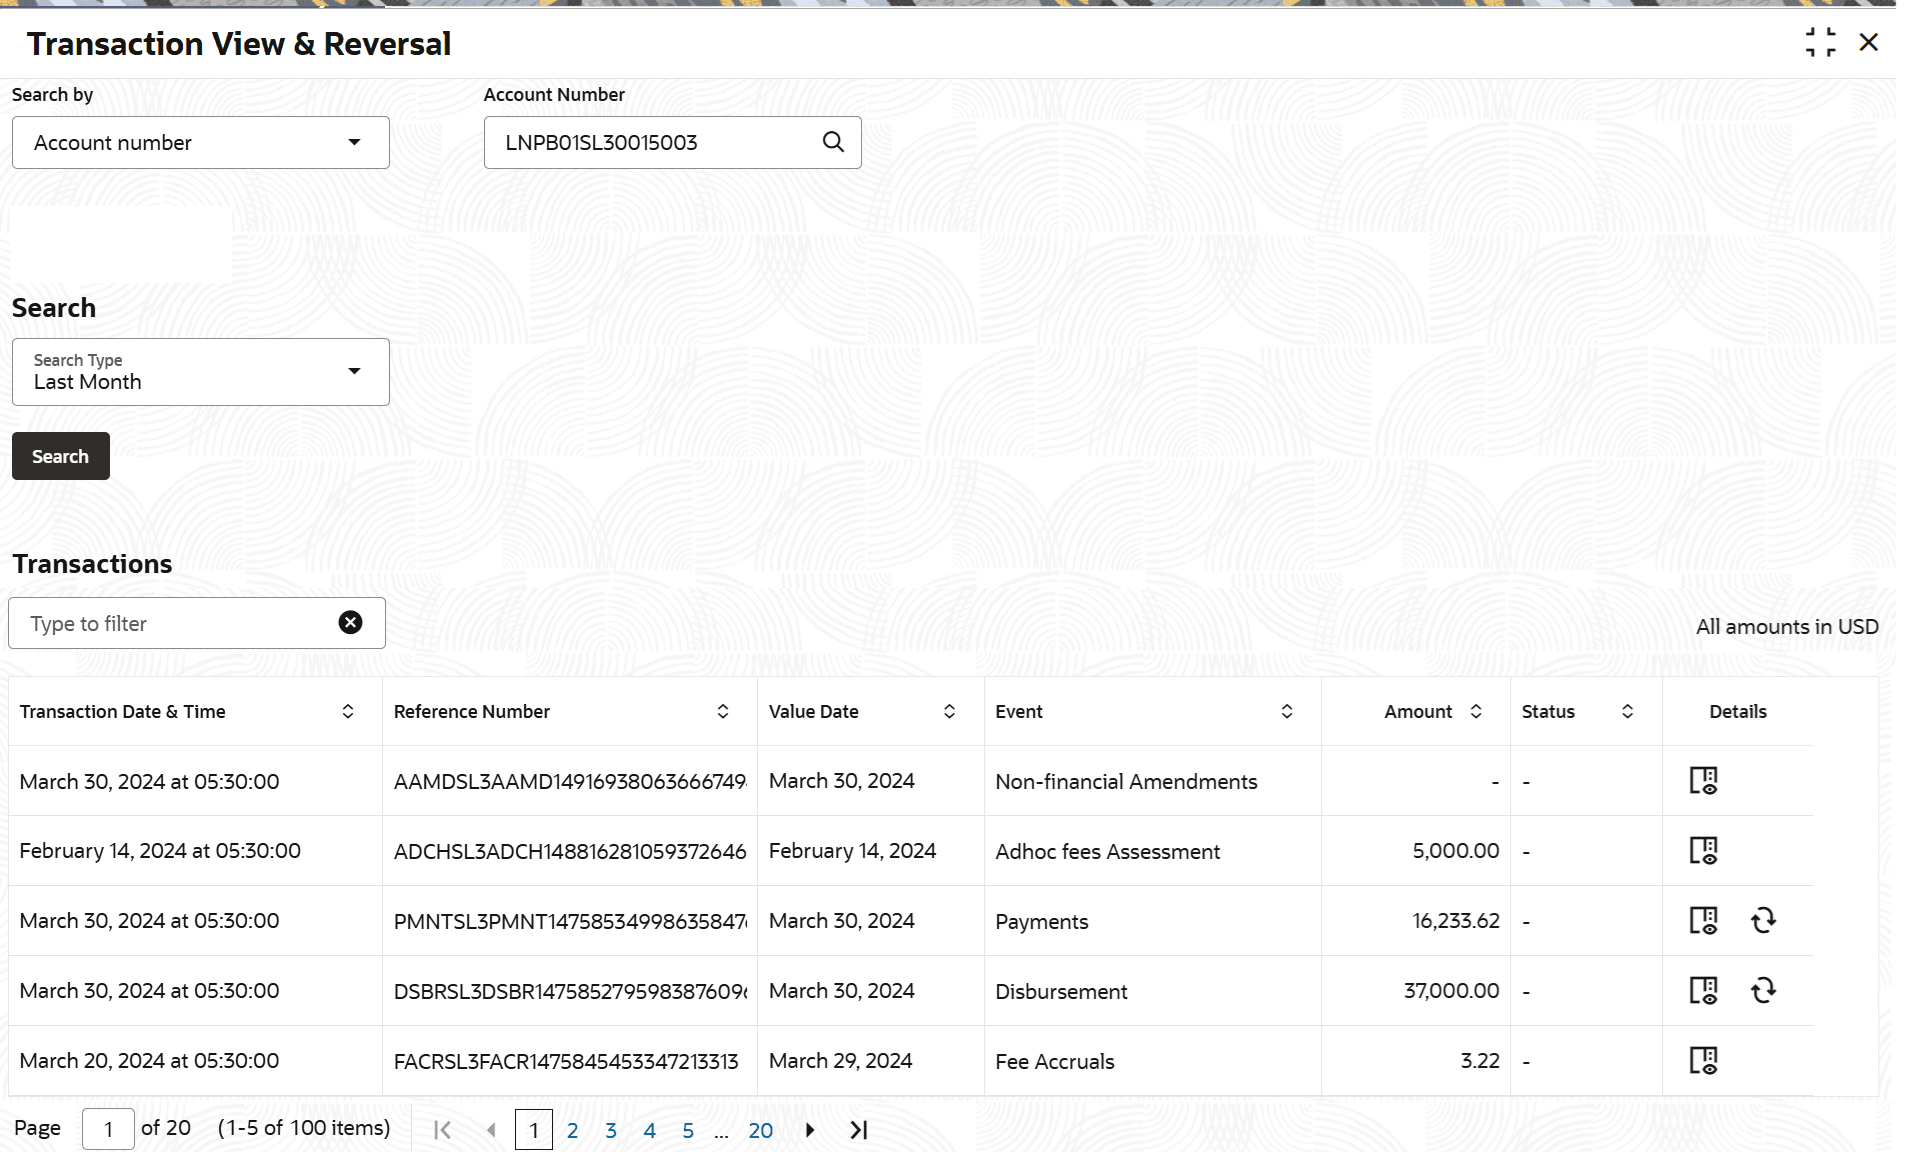1920x1154 pixels.
Task: Go to page 3 of results
Action: pos(611,1130)
